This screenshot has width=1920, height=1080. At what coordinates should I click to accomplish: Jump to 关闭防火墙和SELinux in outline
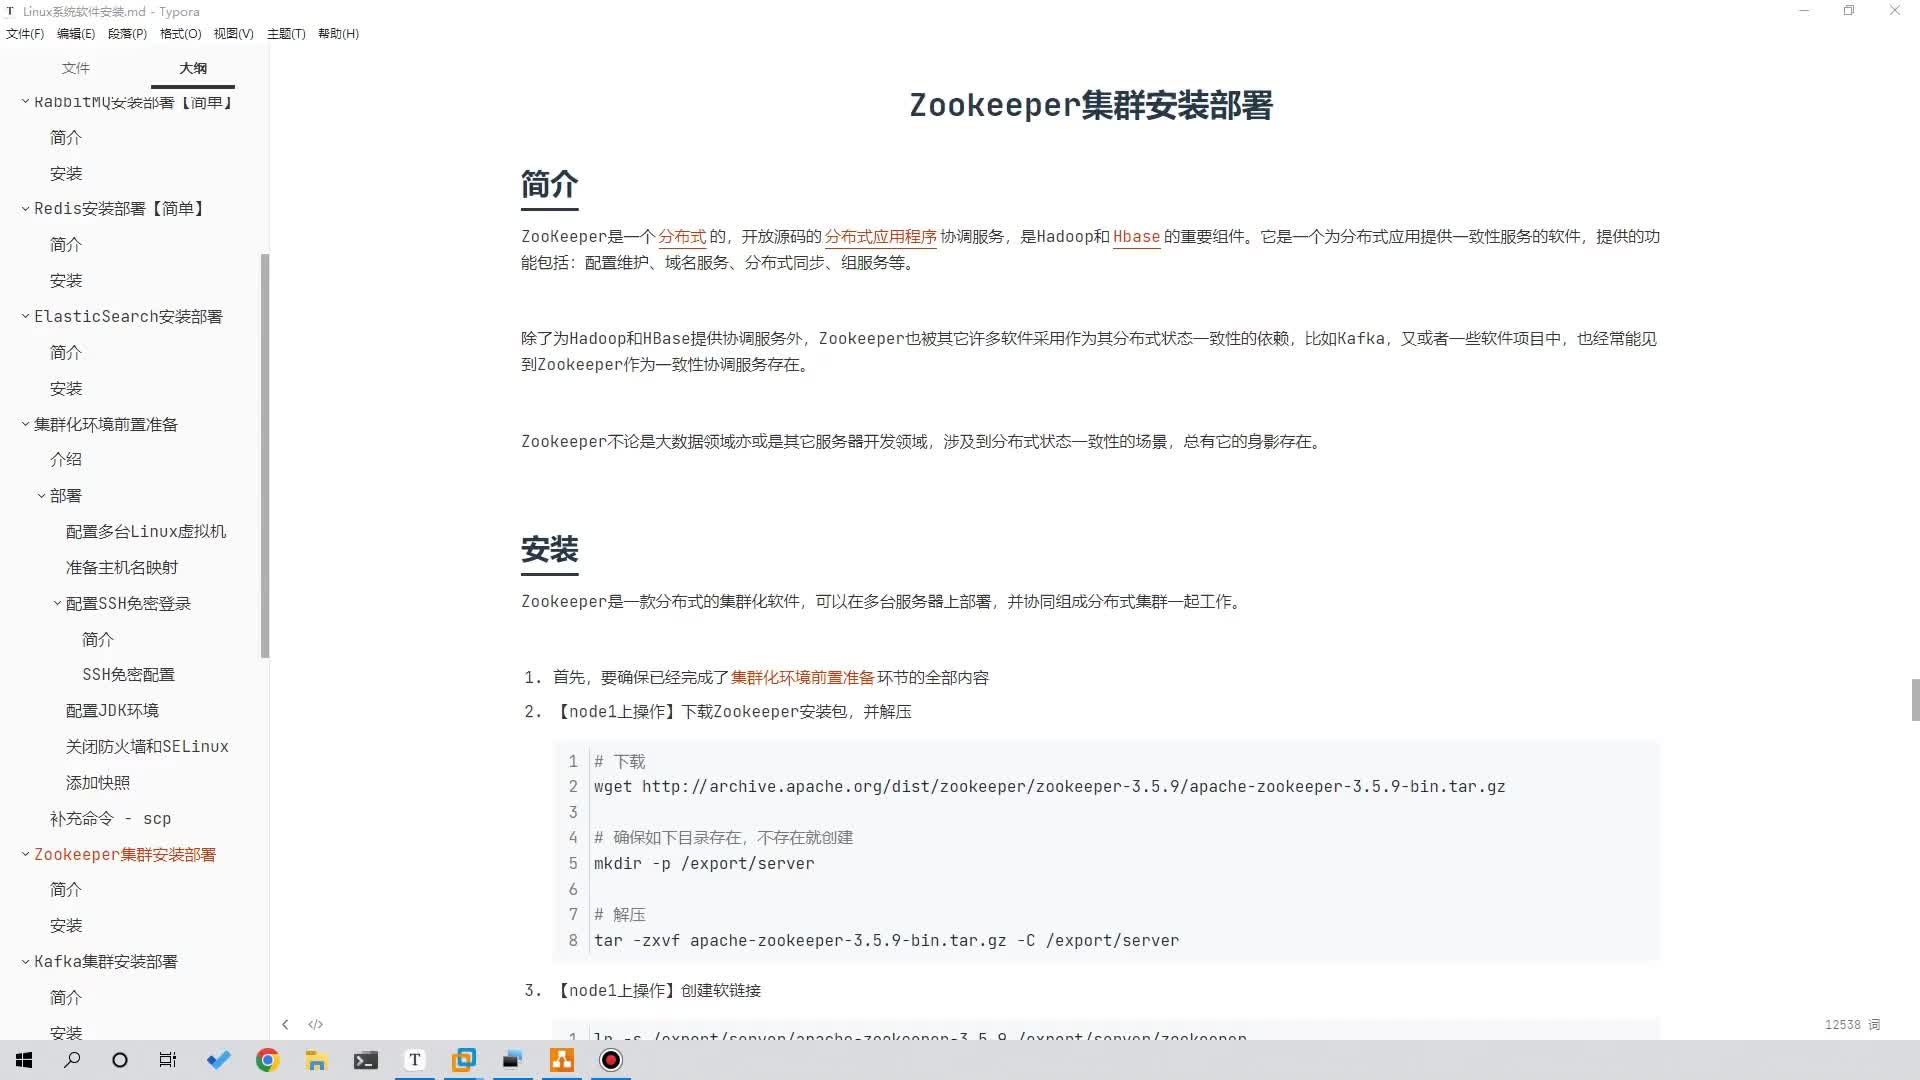(x=147, y=747)
